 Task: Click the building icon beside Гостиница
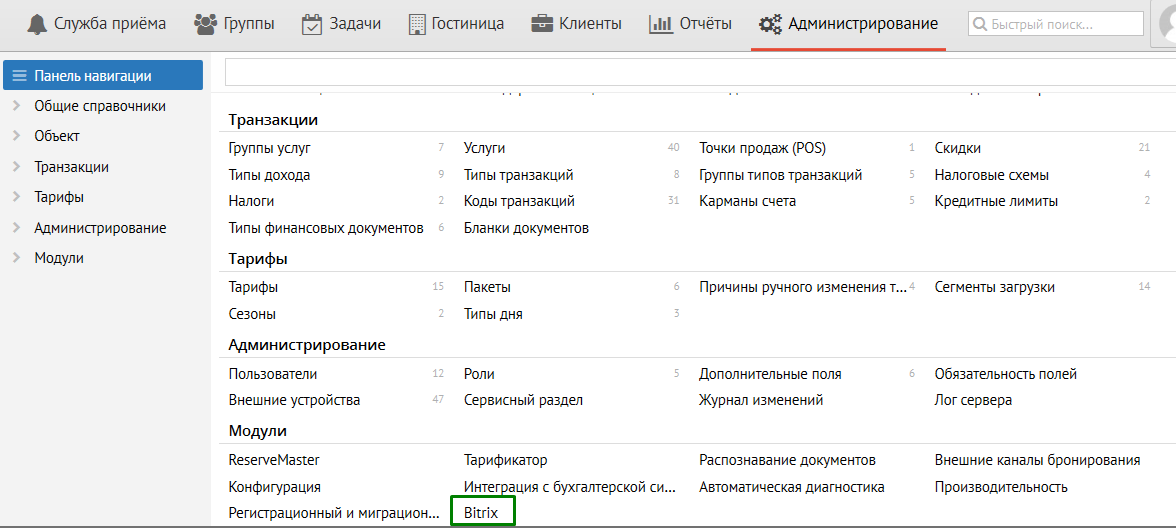(x=417, y=24)
